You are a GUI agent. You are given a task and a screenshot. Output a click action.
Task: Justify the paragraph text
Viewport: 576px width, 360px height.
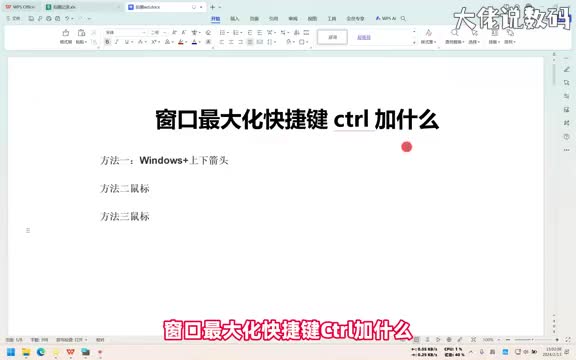coord(250,42)
